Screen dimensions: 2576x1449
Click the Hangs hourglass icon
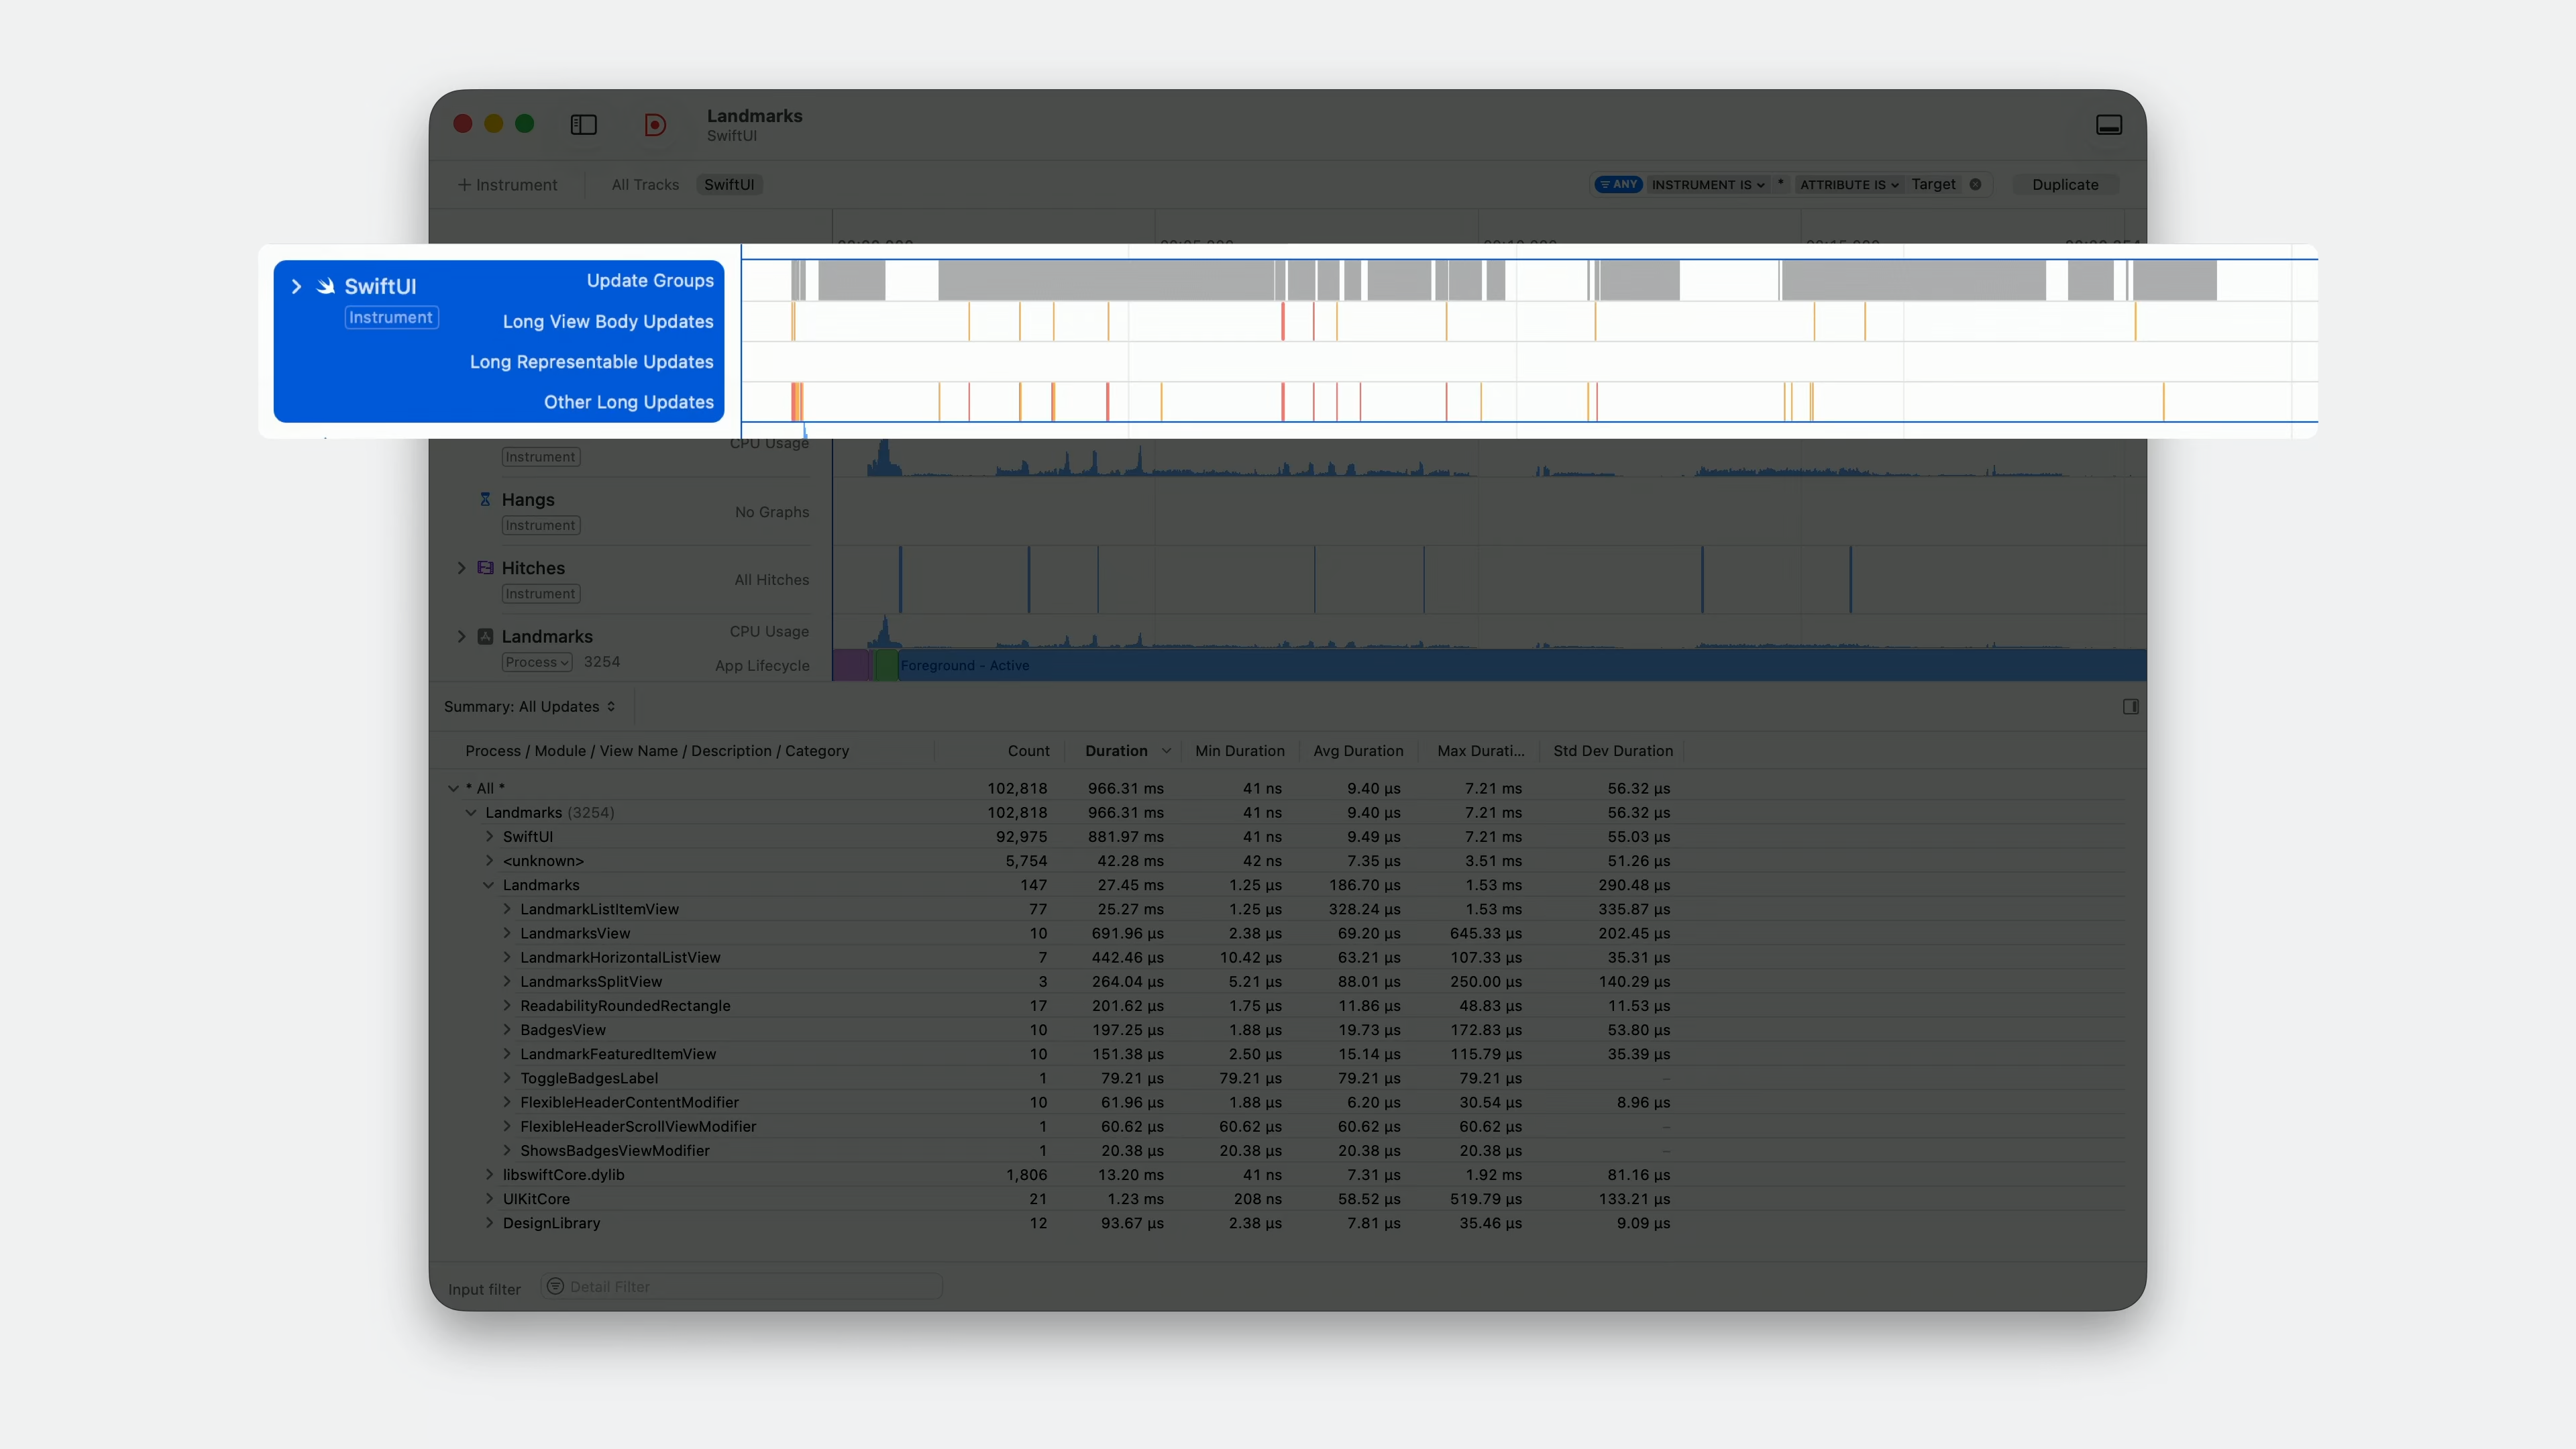[x=485, y=499]
